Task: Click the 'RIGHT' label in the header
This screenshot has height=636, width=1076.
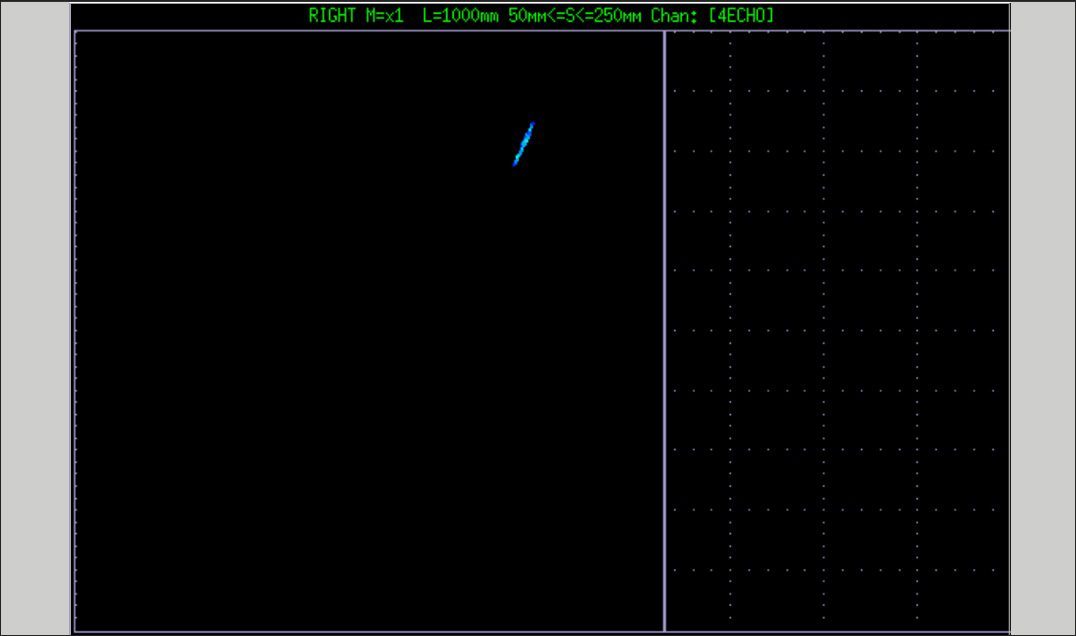Action: click(332, 16)
